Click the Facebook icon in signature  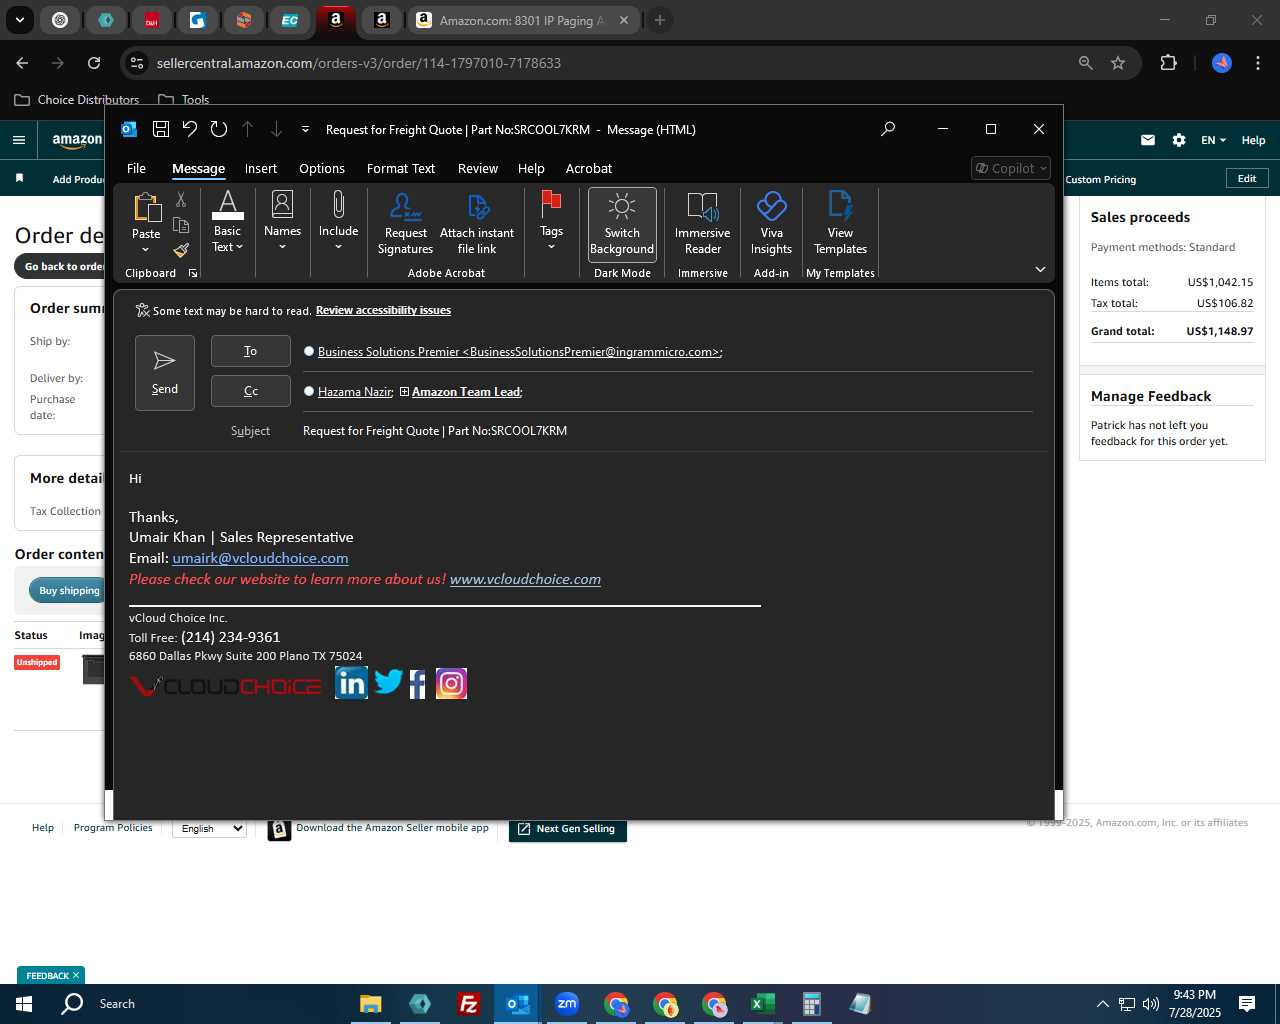(x=418, y=684)
